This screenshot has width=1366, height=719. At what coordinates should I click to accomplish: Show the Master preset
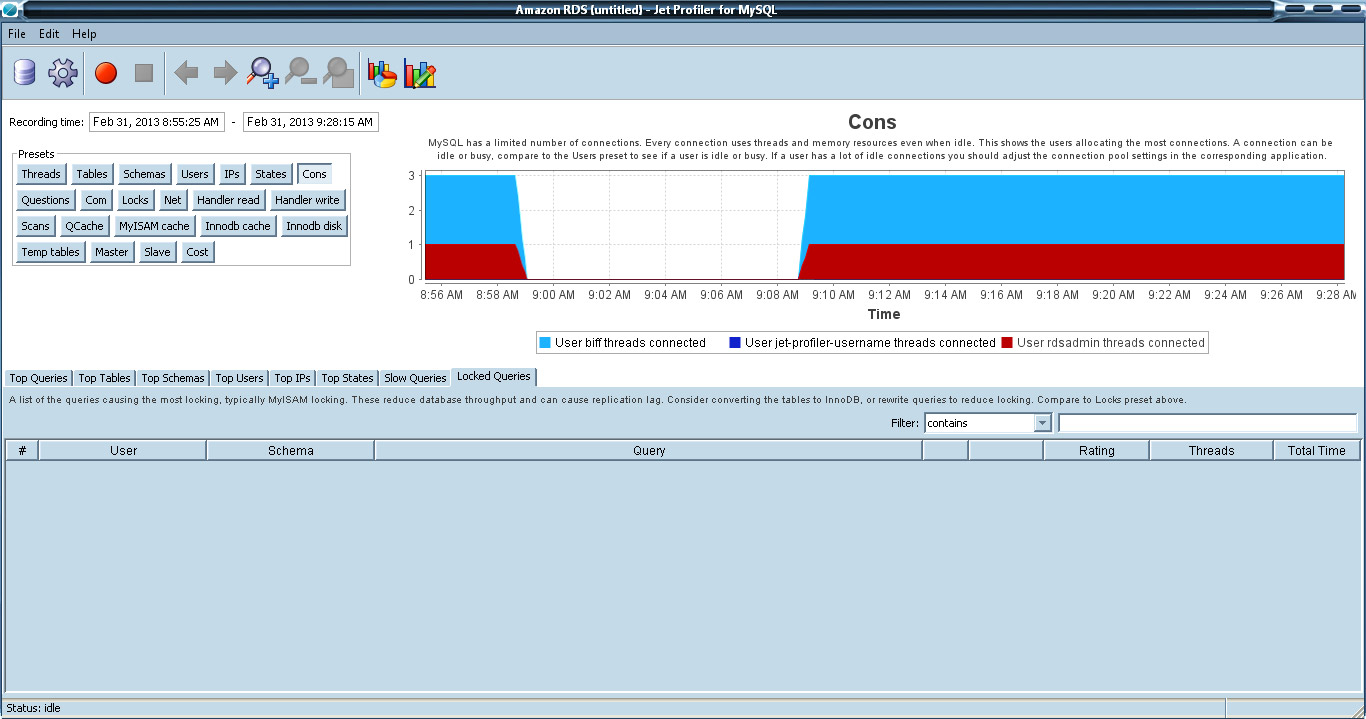tap(112, 252)
